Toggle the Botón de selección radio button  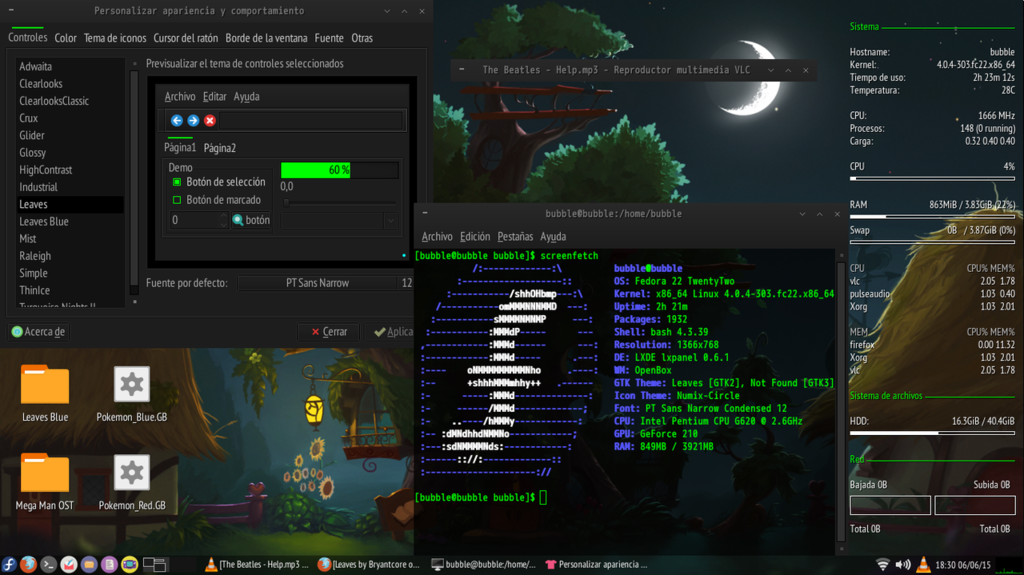177,182
